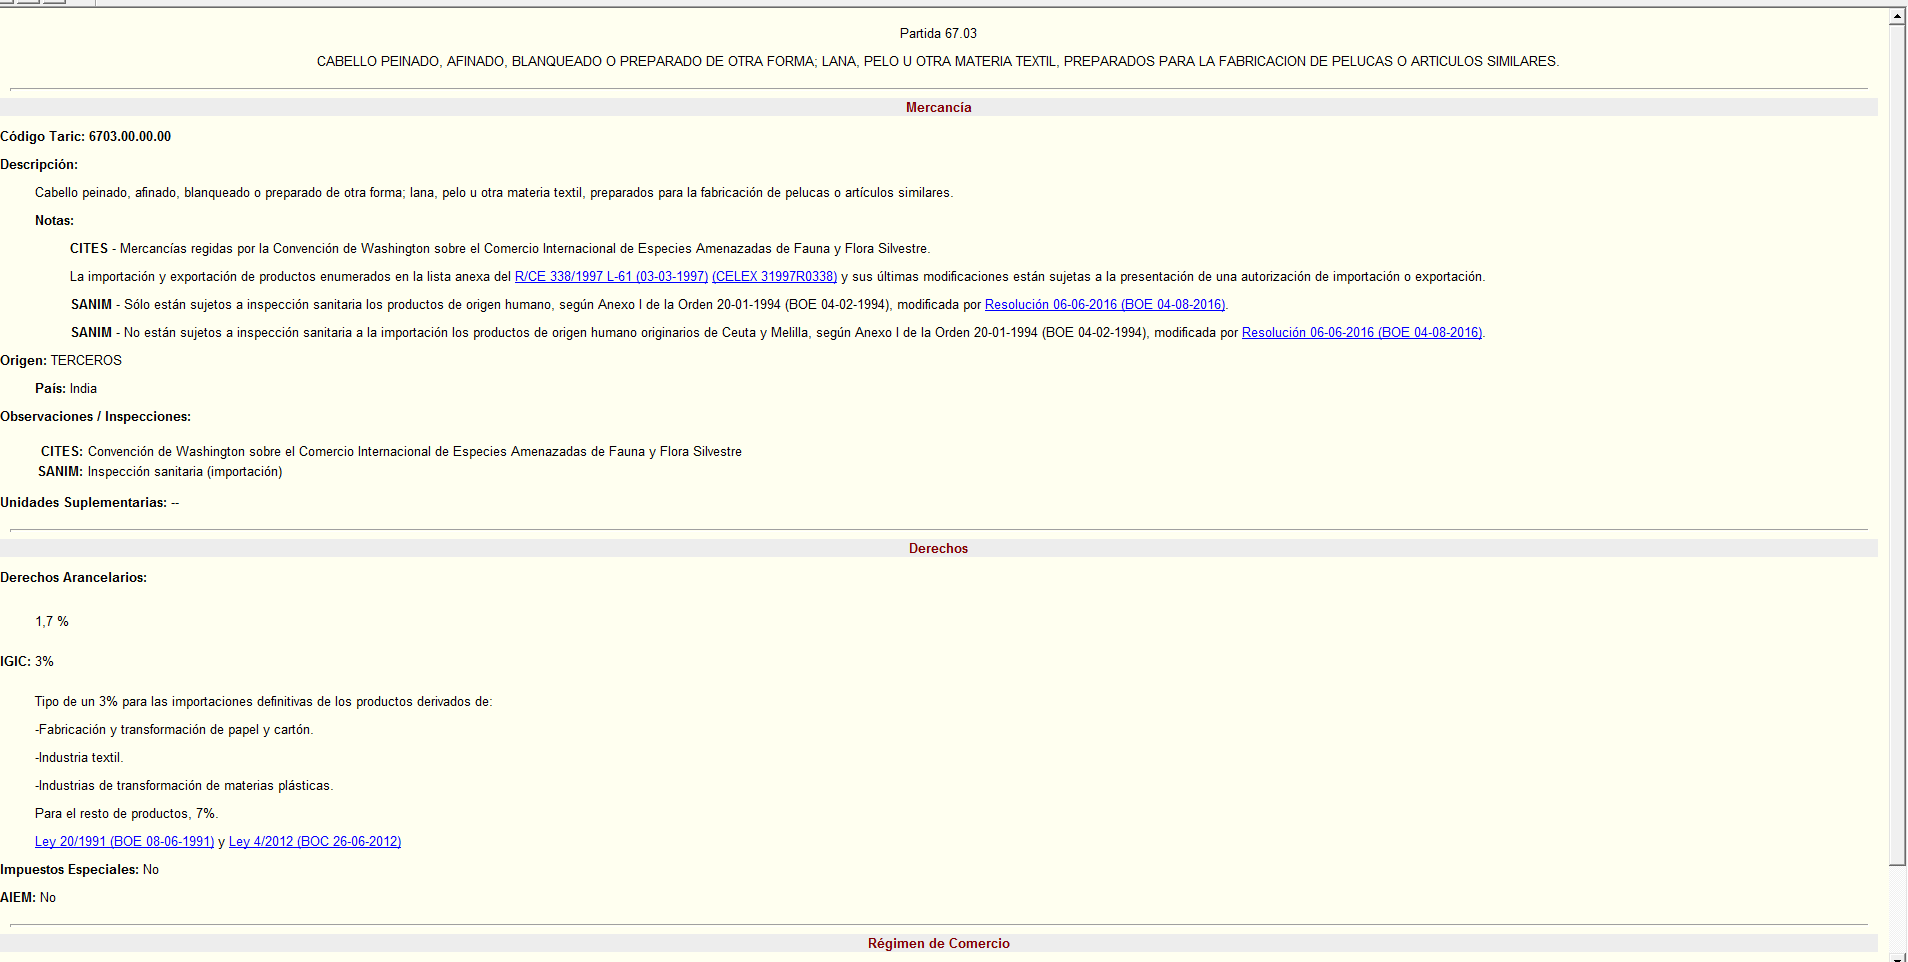Click the 1,7 % tariff duty value
The width and height of the screenshot is (1908, 962).
pos(52,622)
